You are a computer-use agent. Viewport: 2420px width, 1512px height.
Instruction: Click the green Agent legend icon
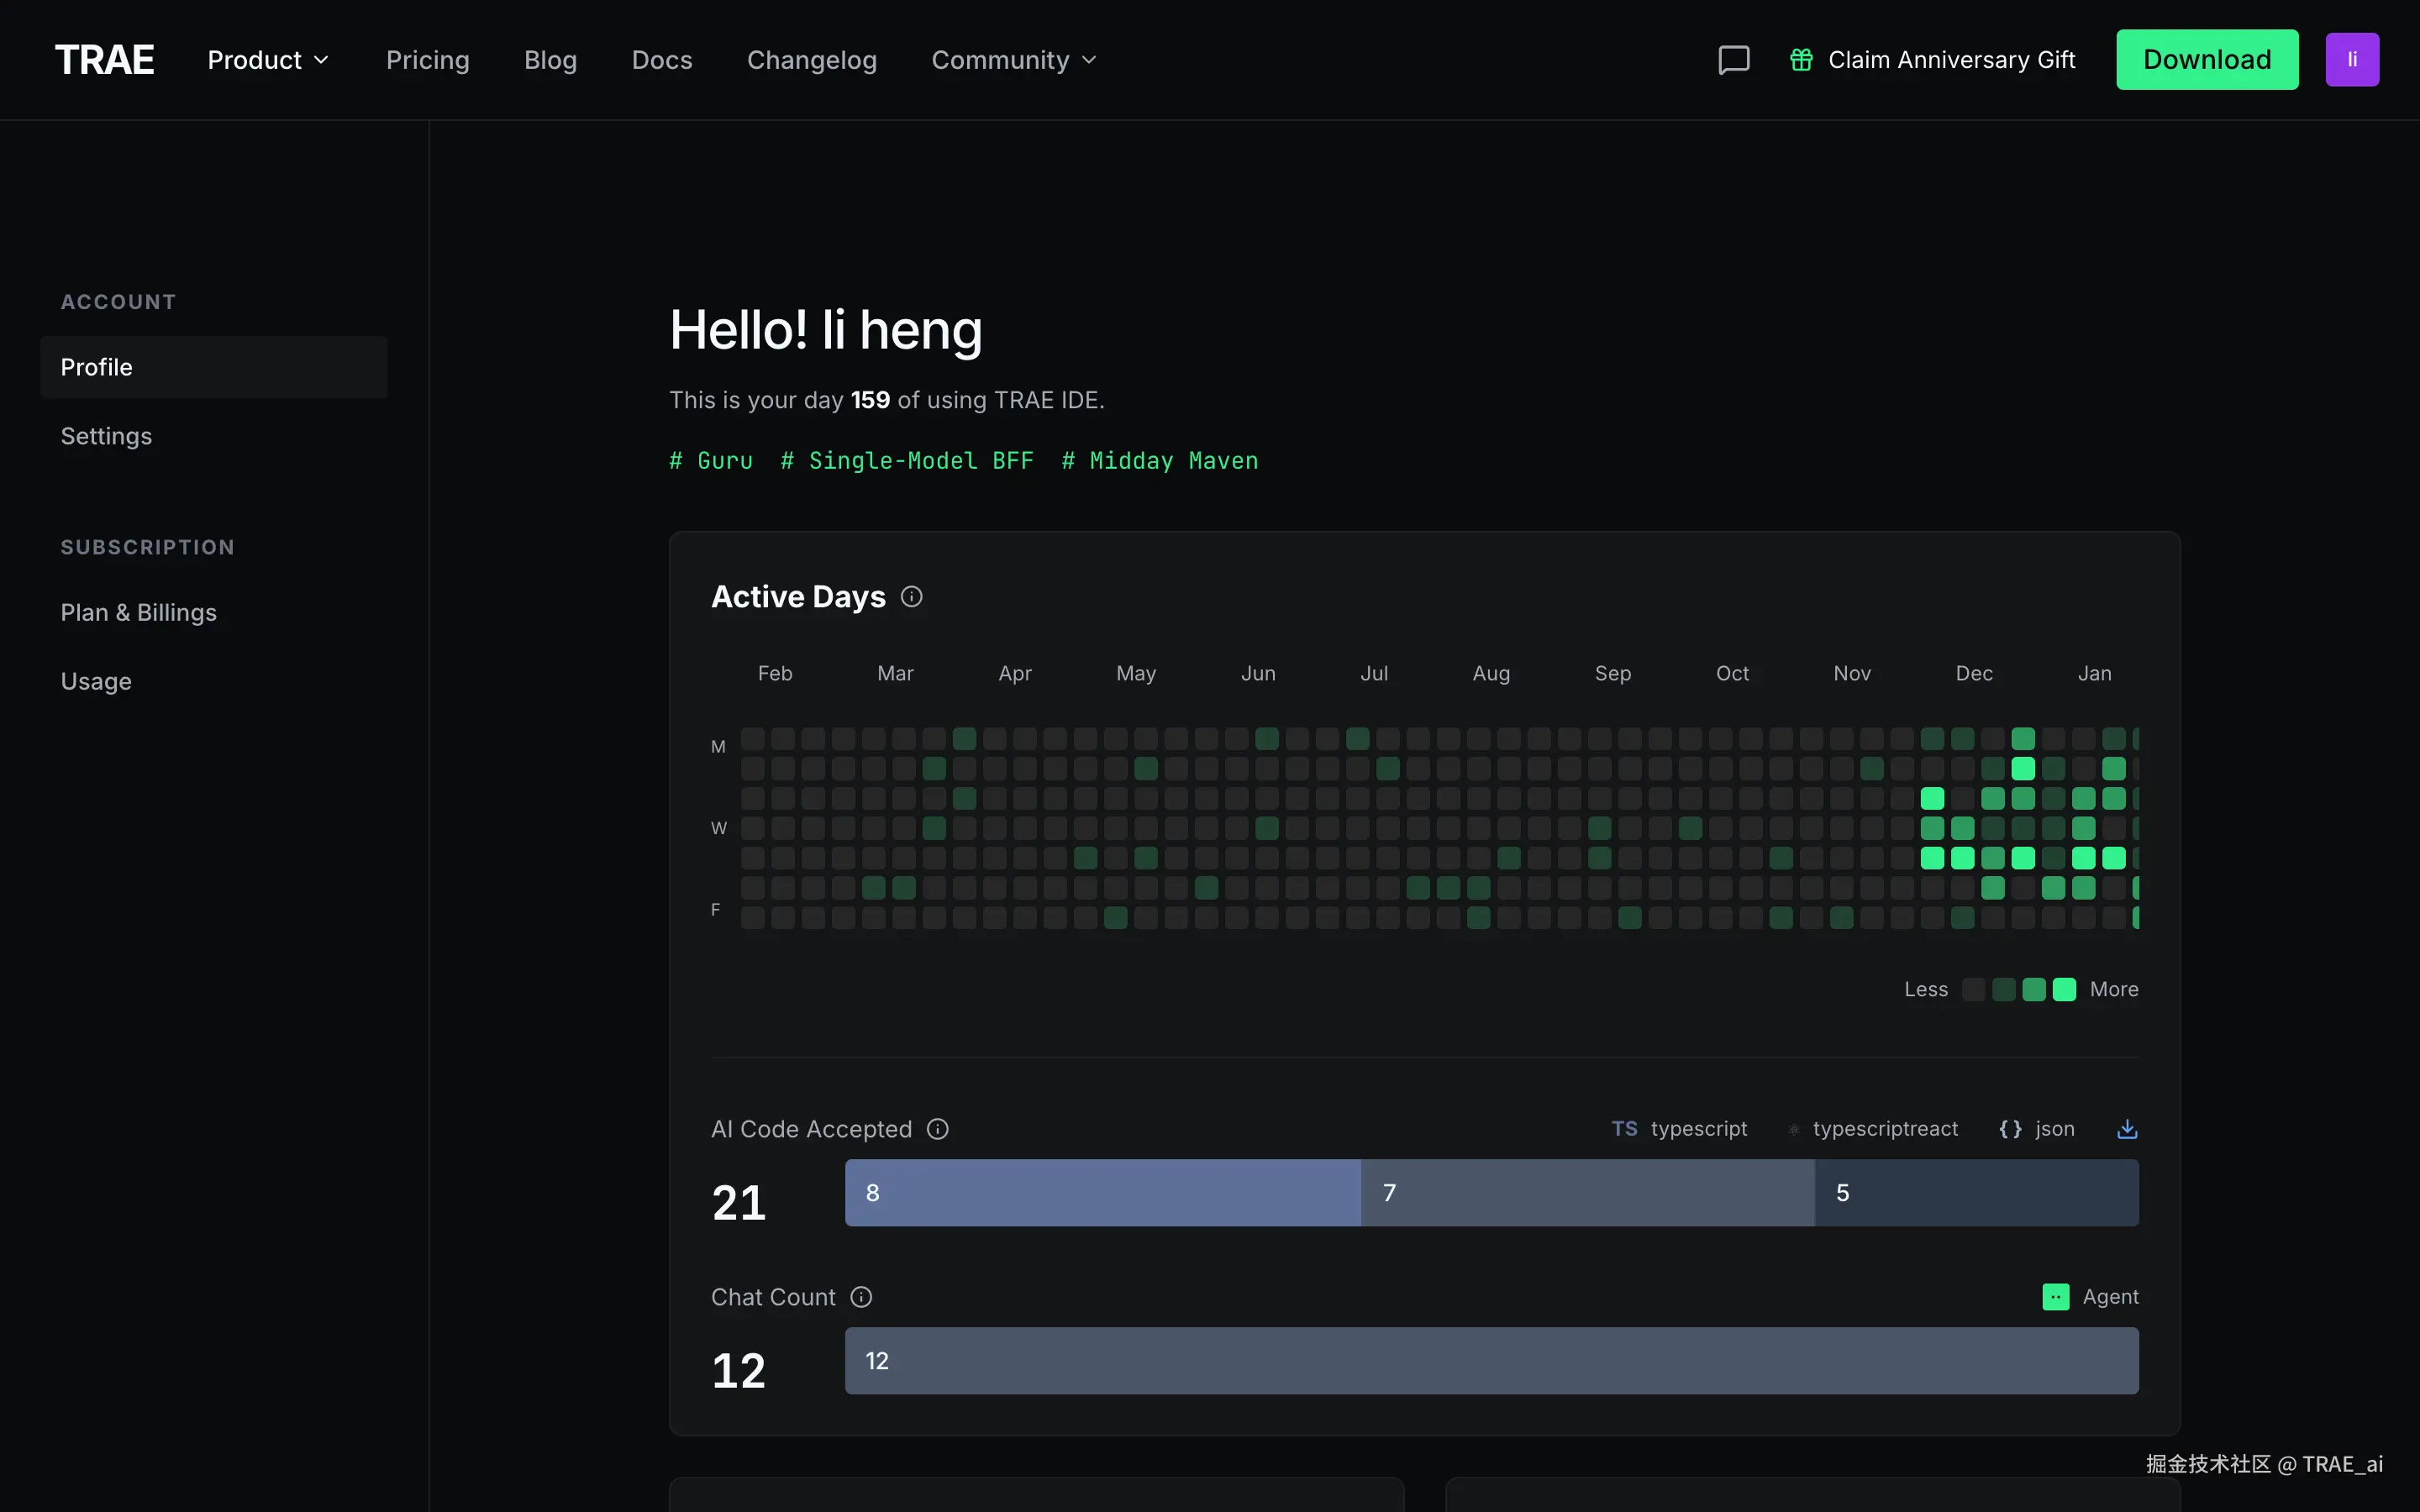pyautogui.click(x=2055, y=1297)
